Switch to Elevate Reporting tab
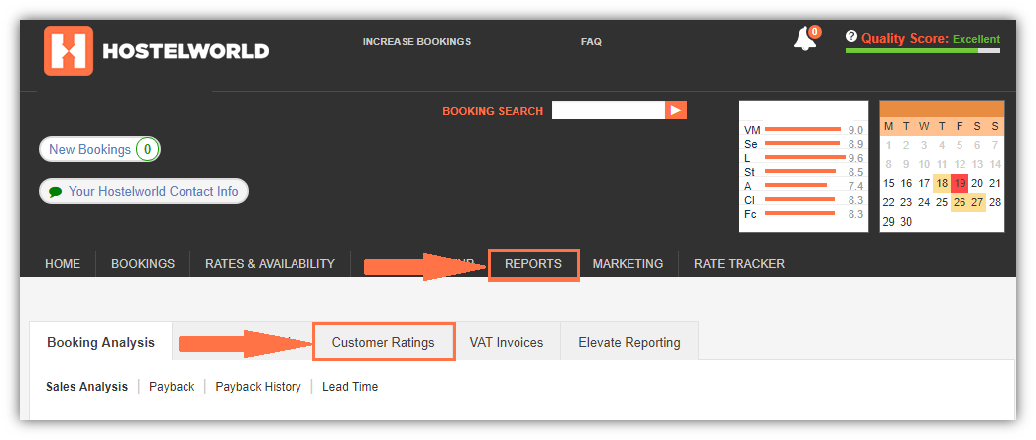 (x=629, y=342)
